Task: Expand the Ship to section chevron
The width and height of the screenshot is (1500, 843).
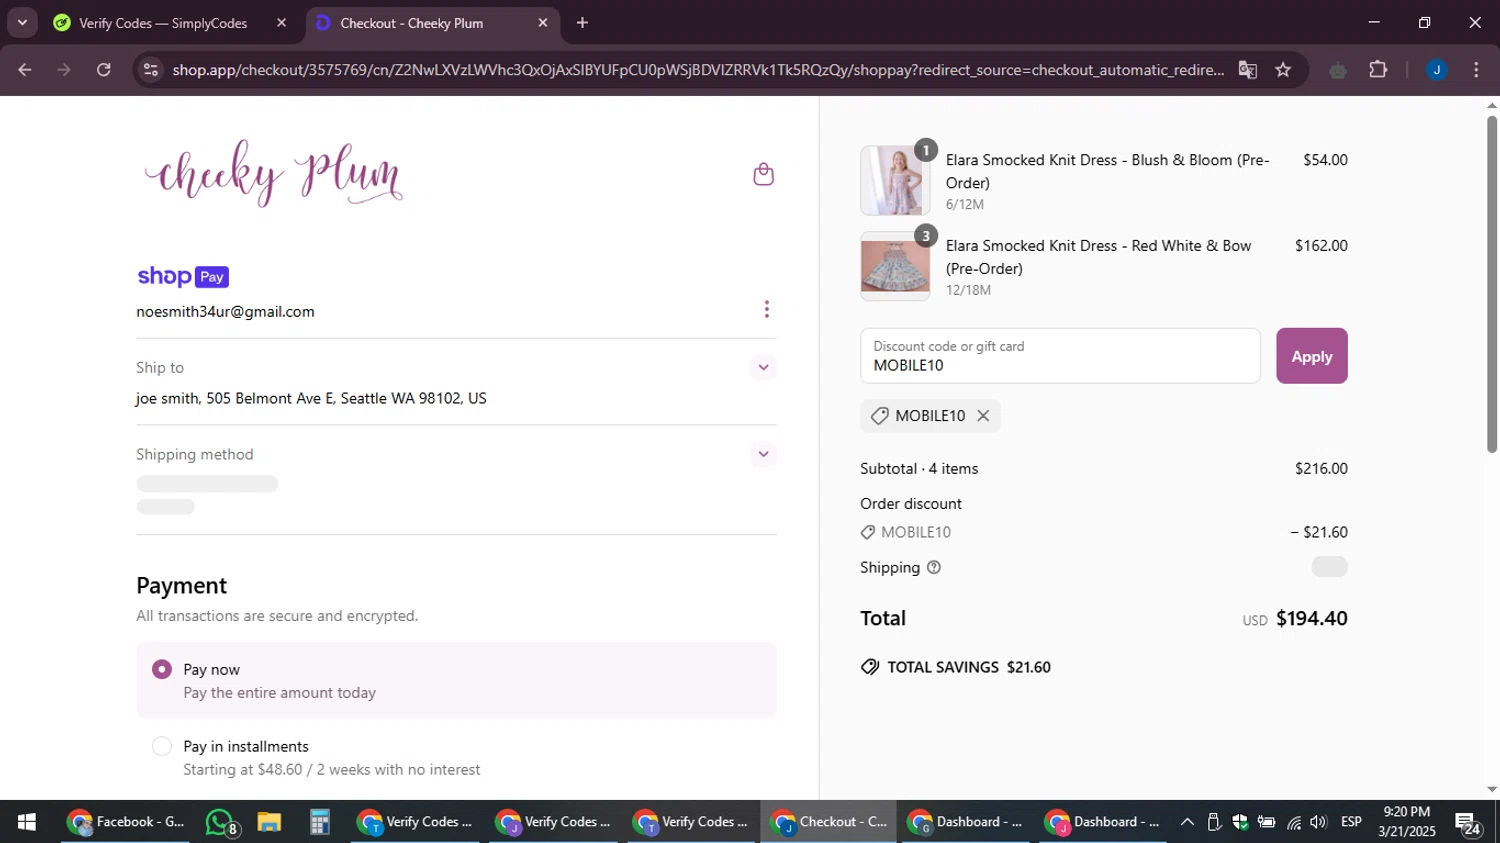Action: coord(763,367)
